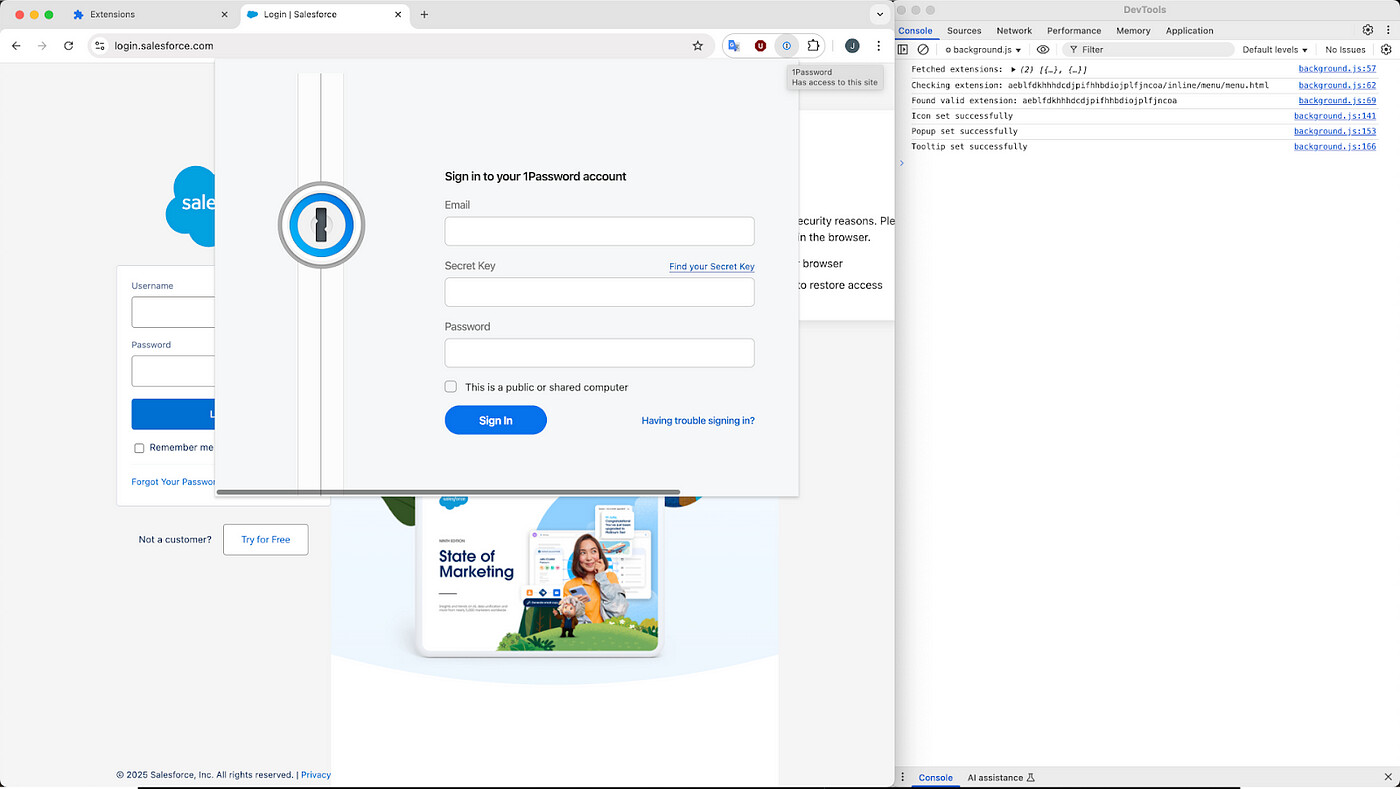Open the background.js:69 source link
The image size is (1400, 789).
tap(1337, 100)
